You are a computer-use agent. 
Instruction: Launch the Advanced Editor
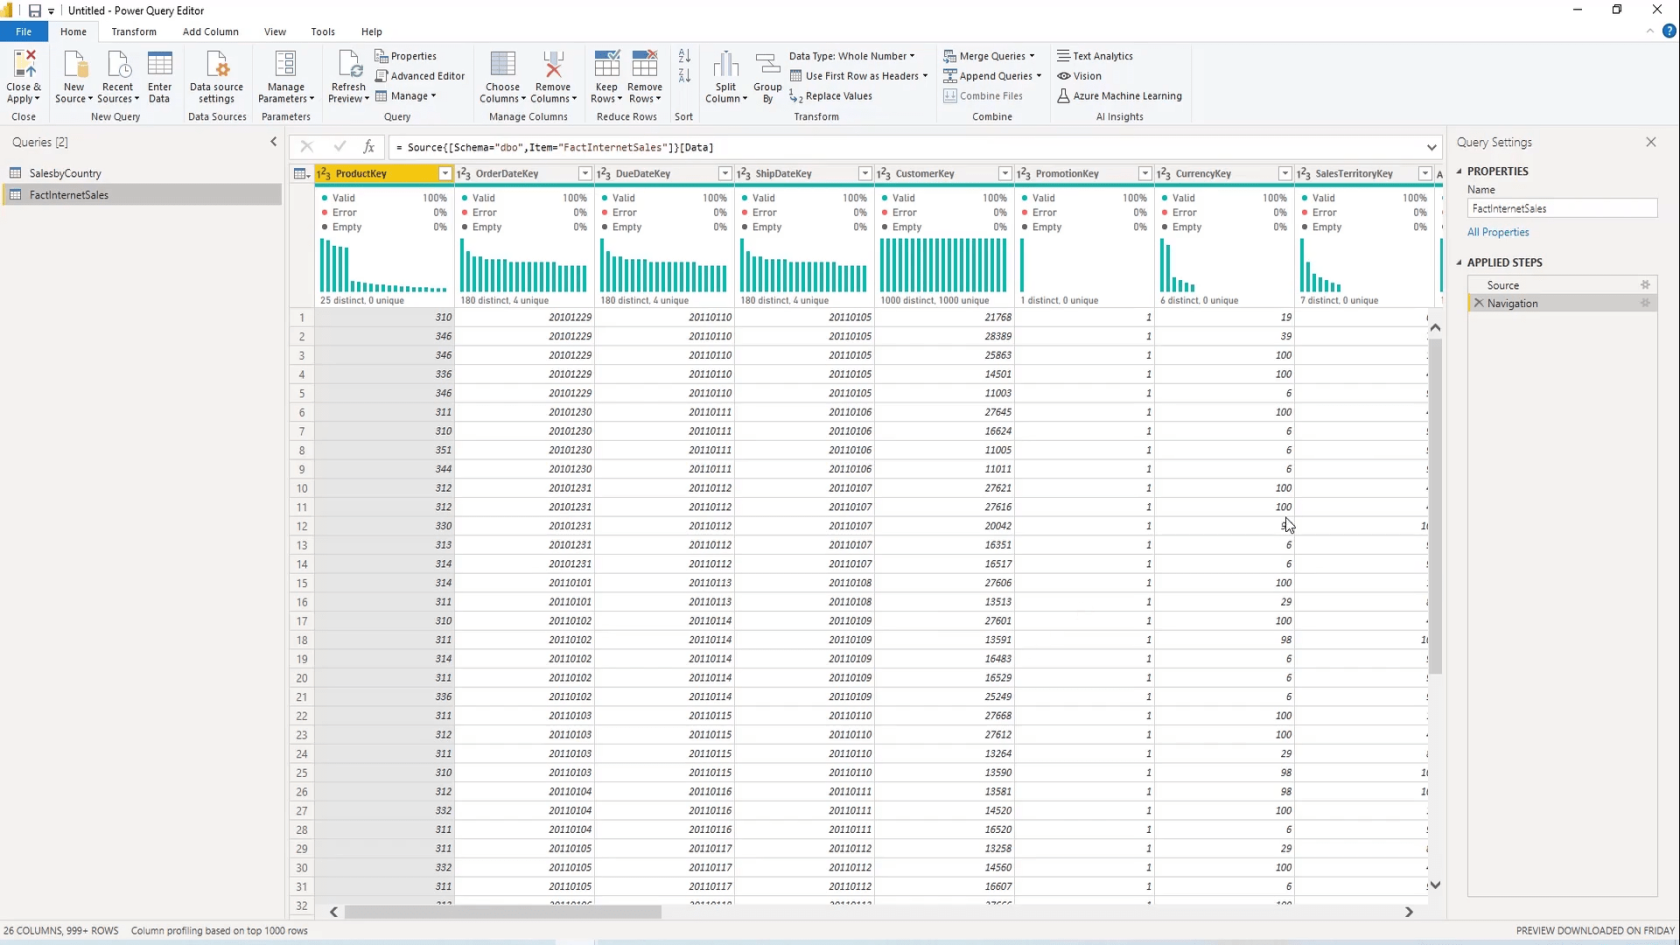tap(420, 76)
